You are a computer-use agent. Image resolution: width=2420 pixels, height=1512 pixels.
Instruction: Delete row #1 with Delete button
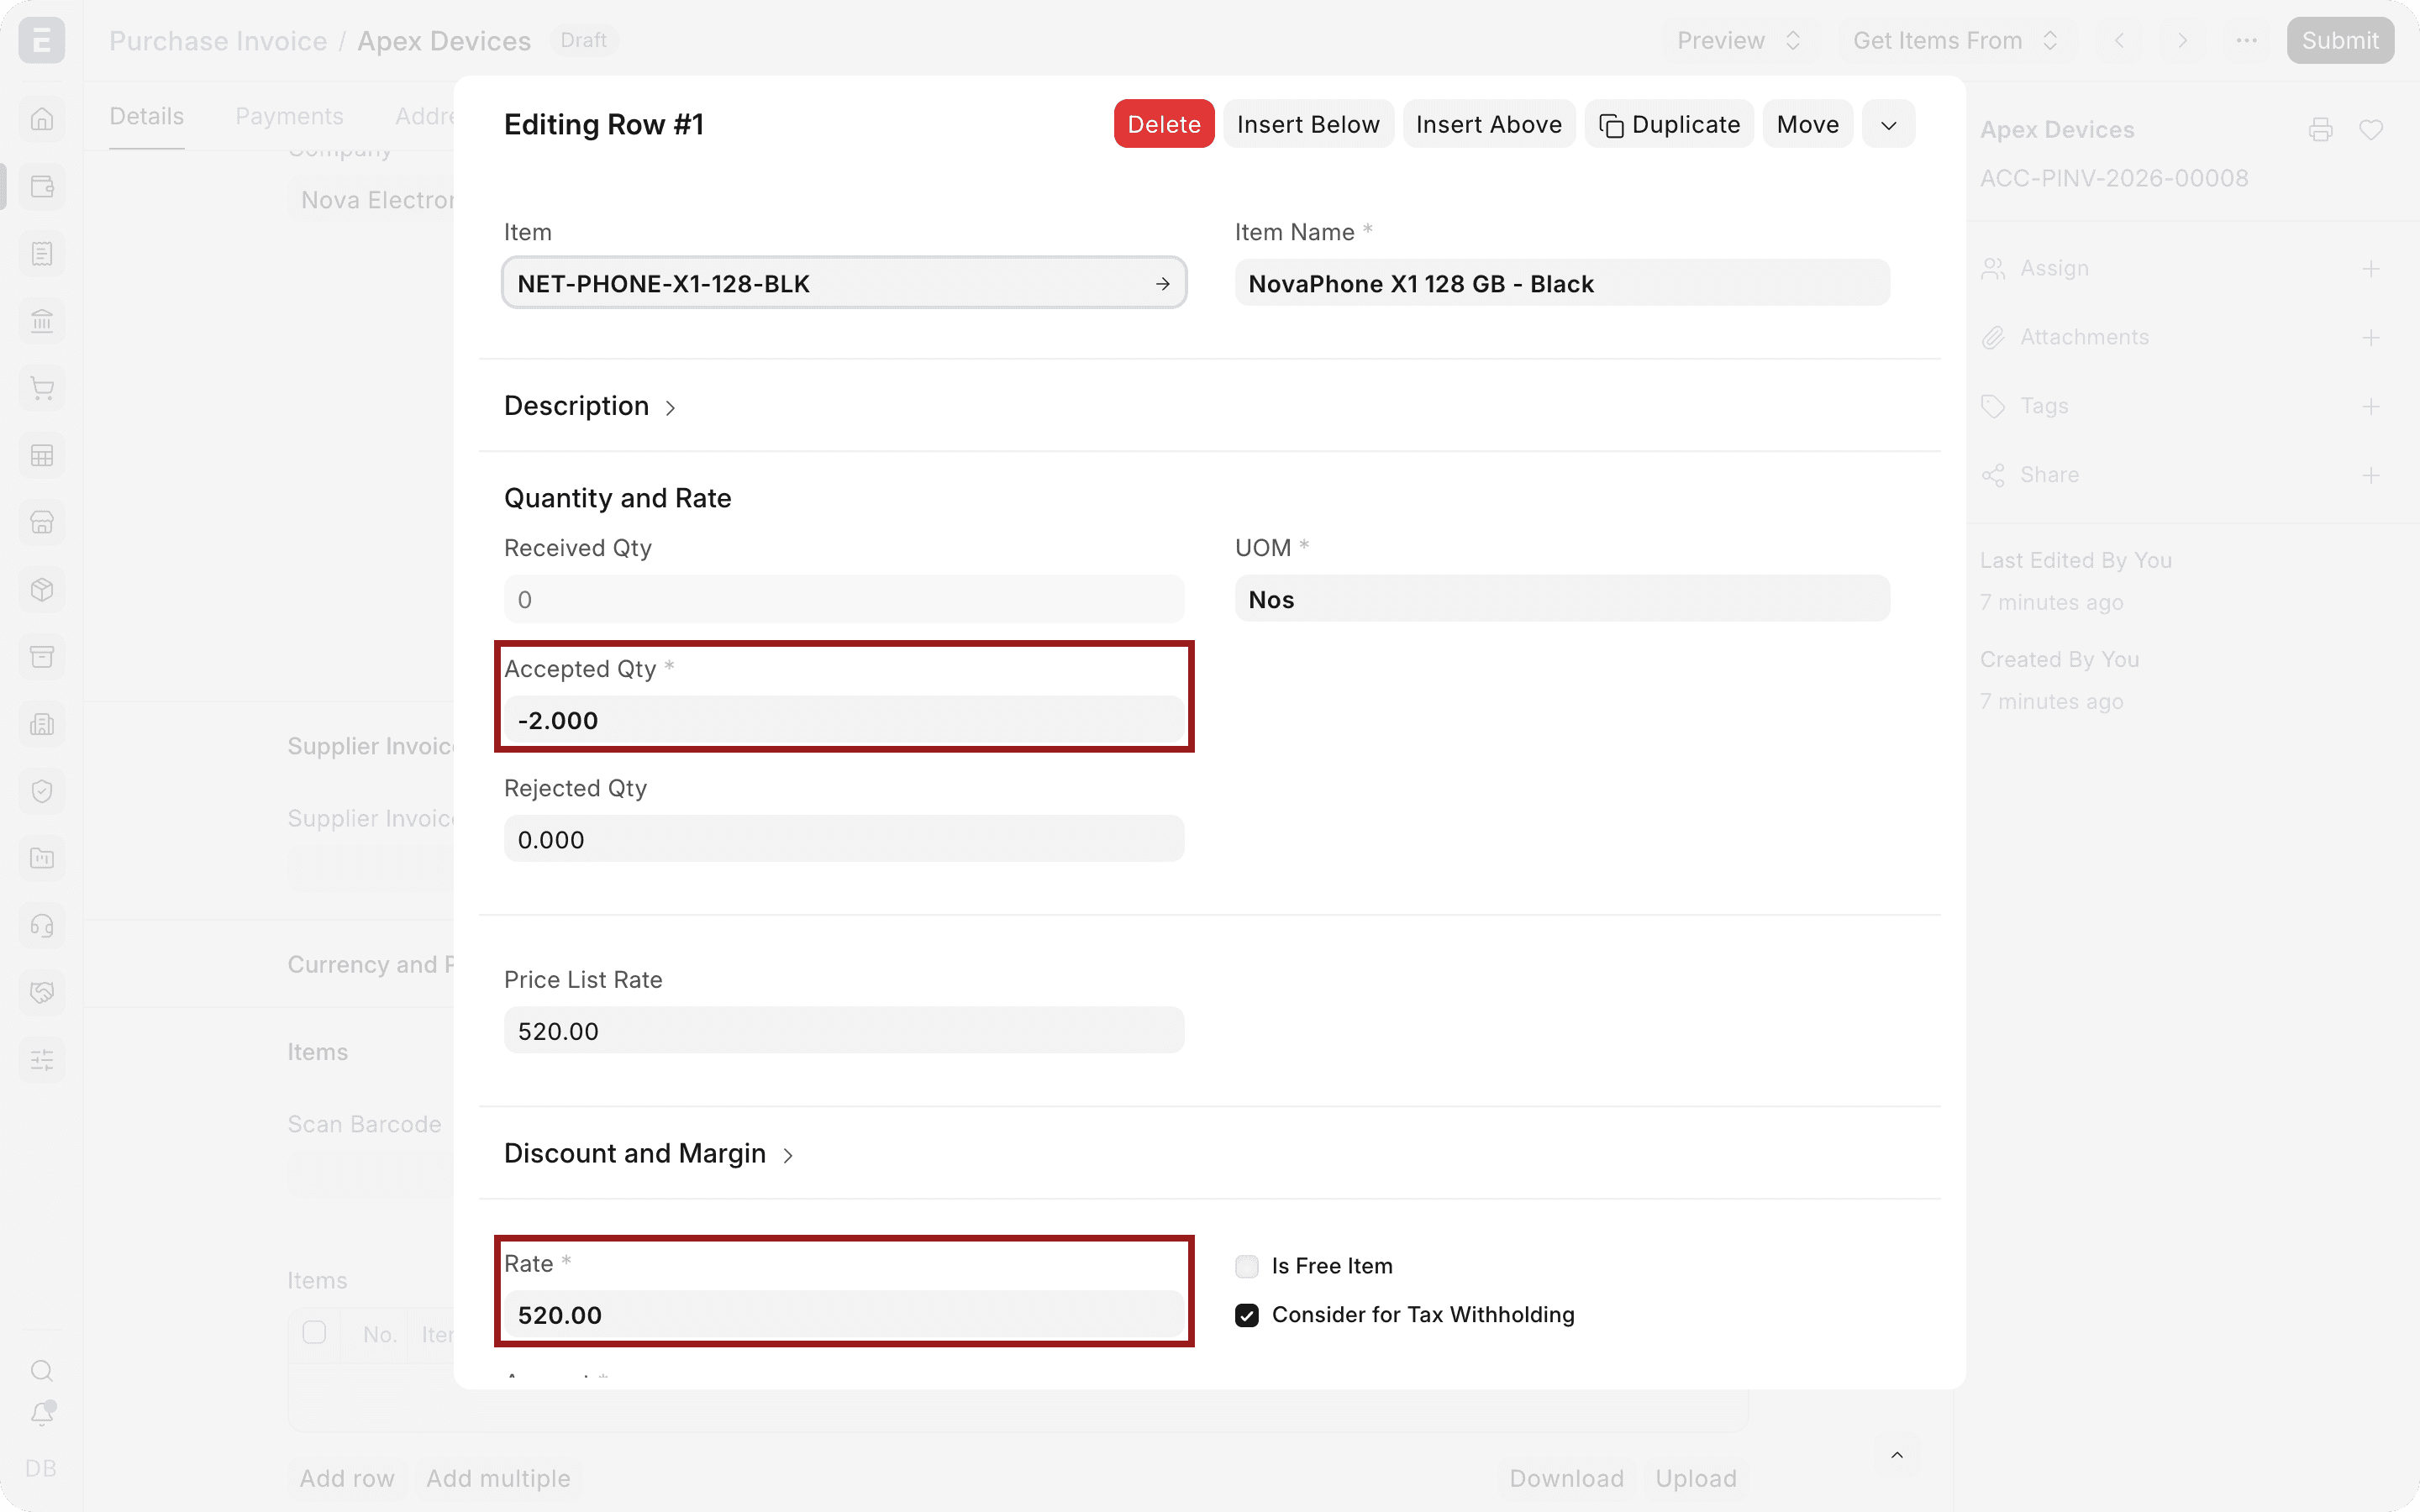pos(1164,125)
